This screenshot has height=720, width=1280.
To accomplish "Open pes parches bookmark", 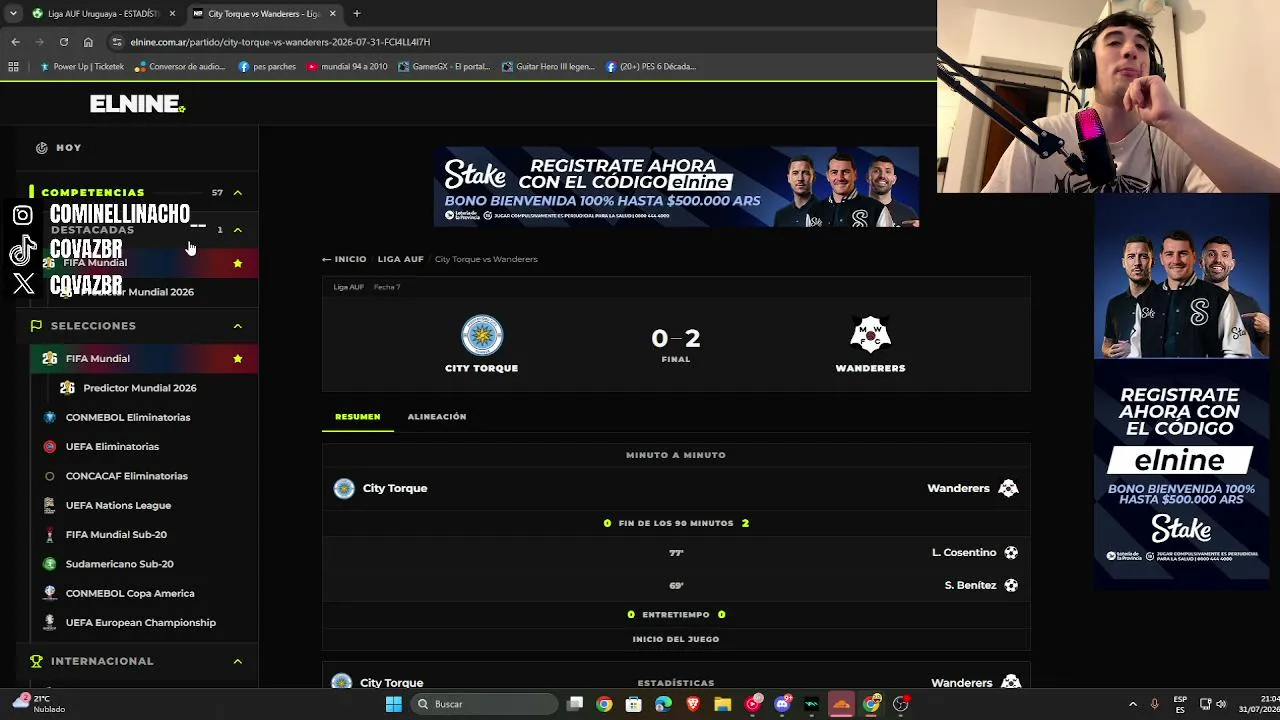I will 267,67.
